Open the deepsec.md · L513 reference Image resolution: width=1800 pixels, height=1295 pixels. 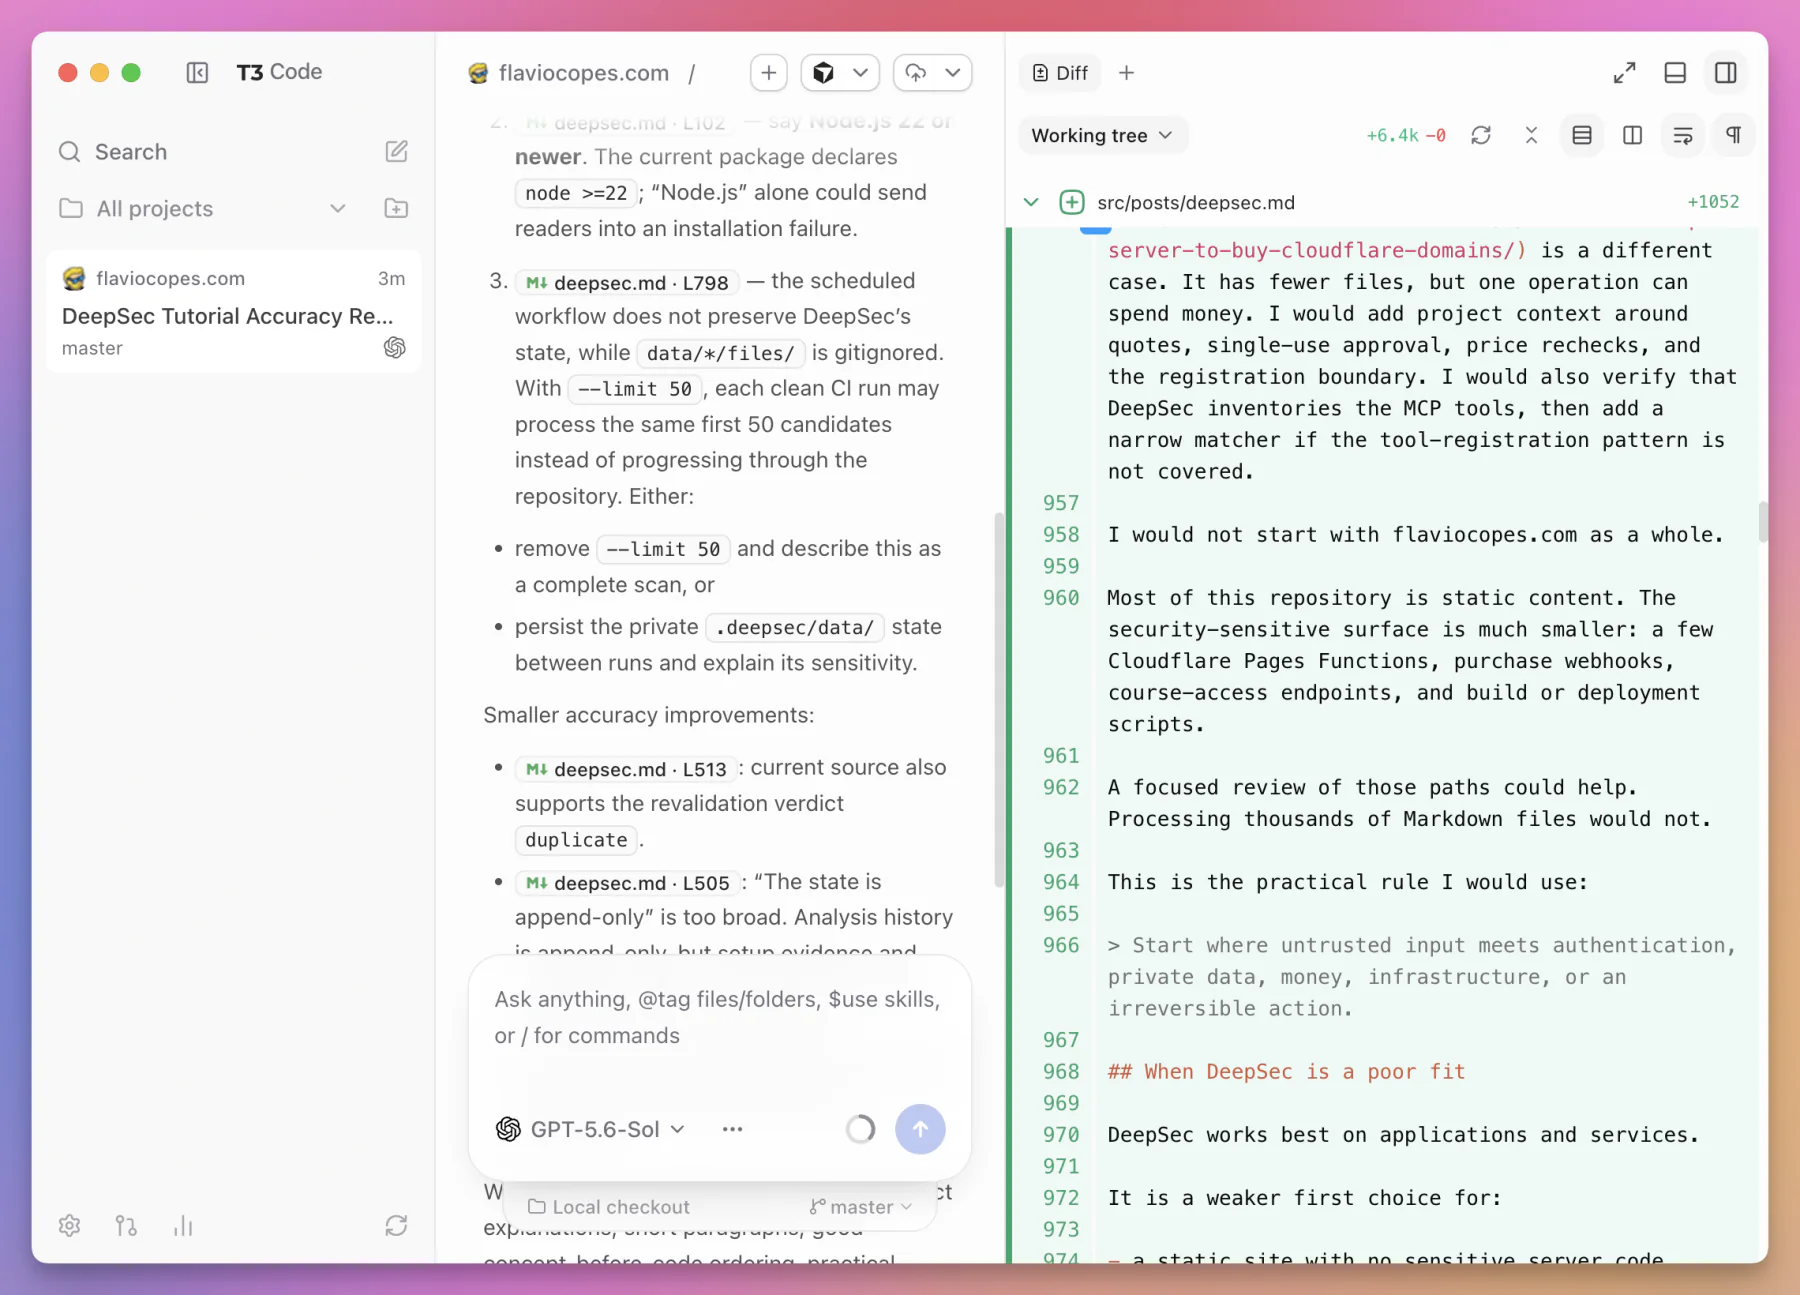tap(626, 769)
